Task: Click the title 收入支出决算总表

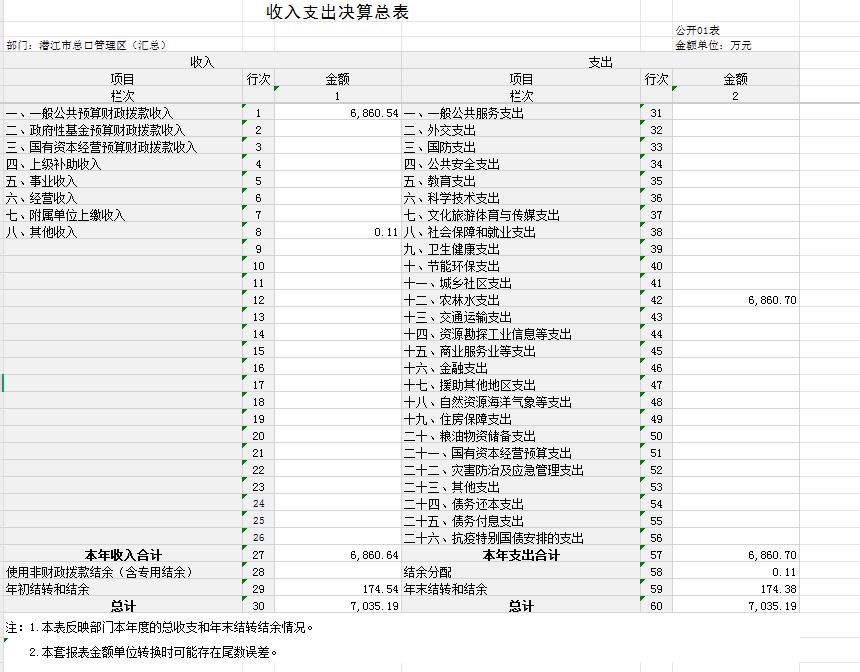Action: point(337,13)
